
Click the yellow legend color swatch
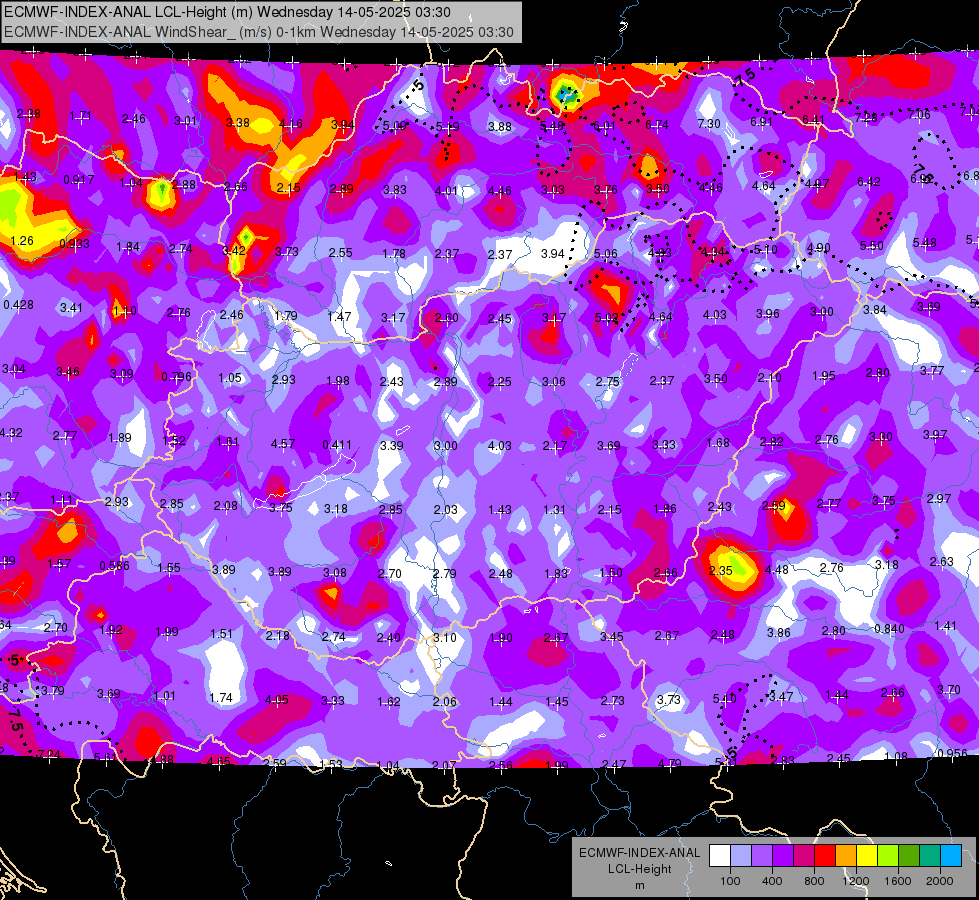pos(867,856)
